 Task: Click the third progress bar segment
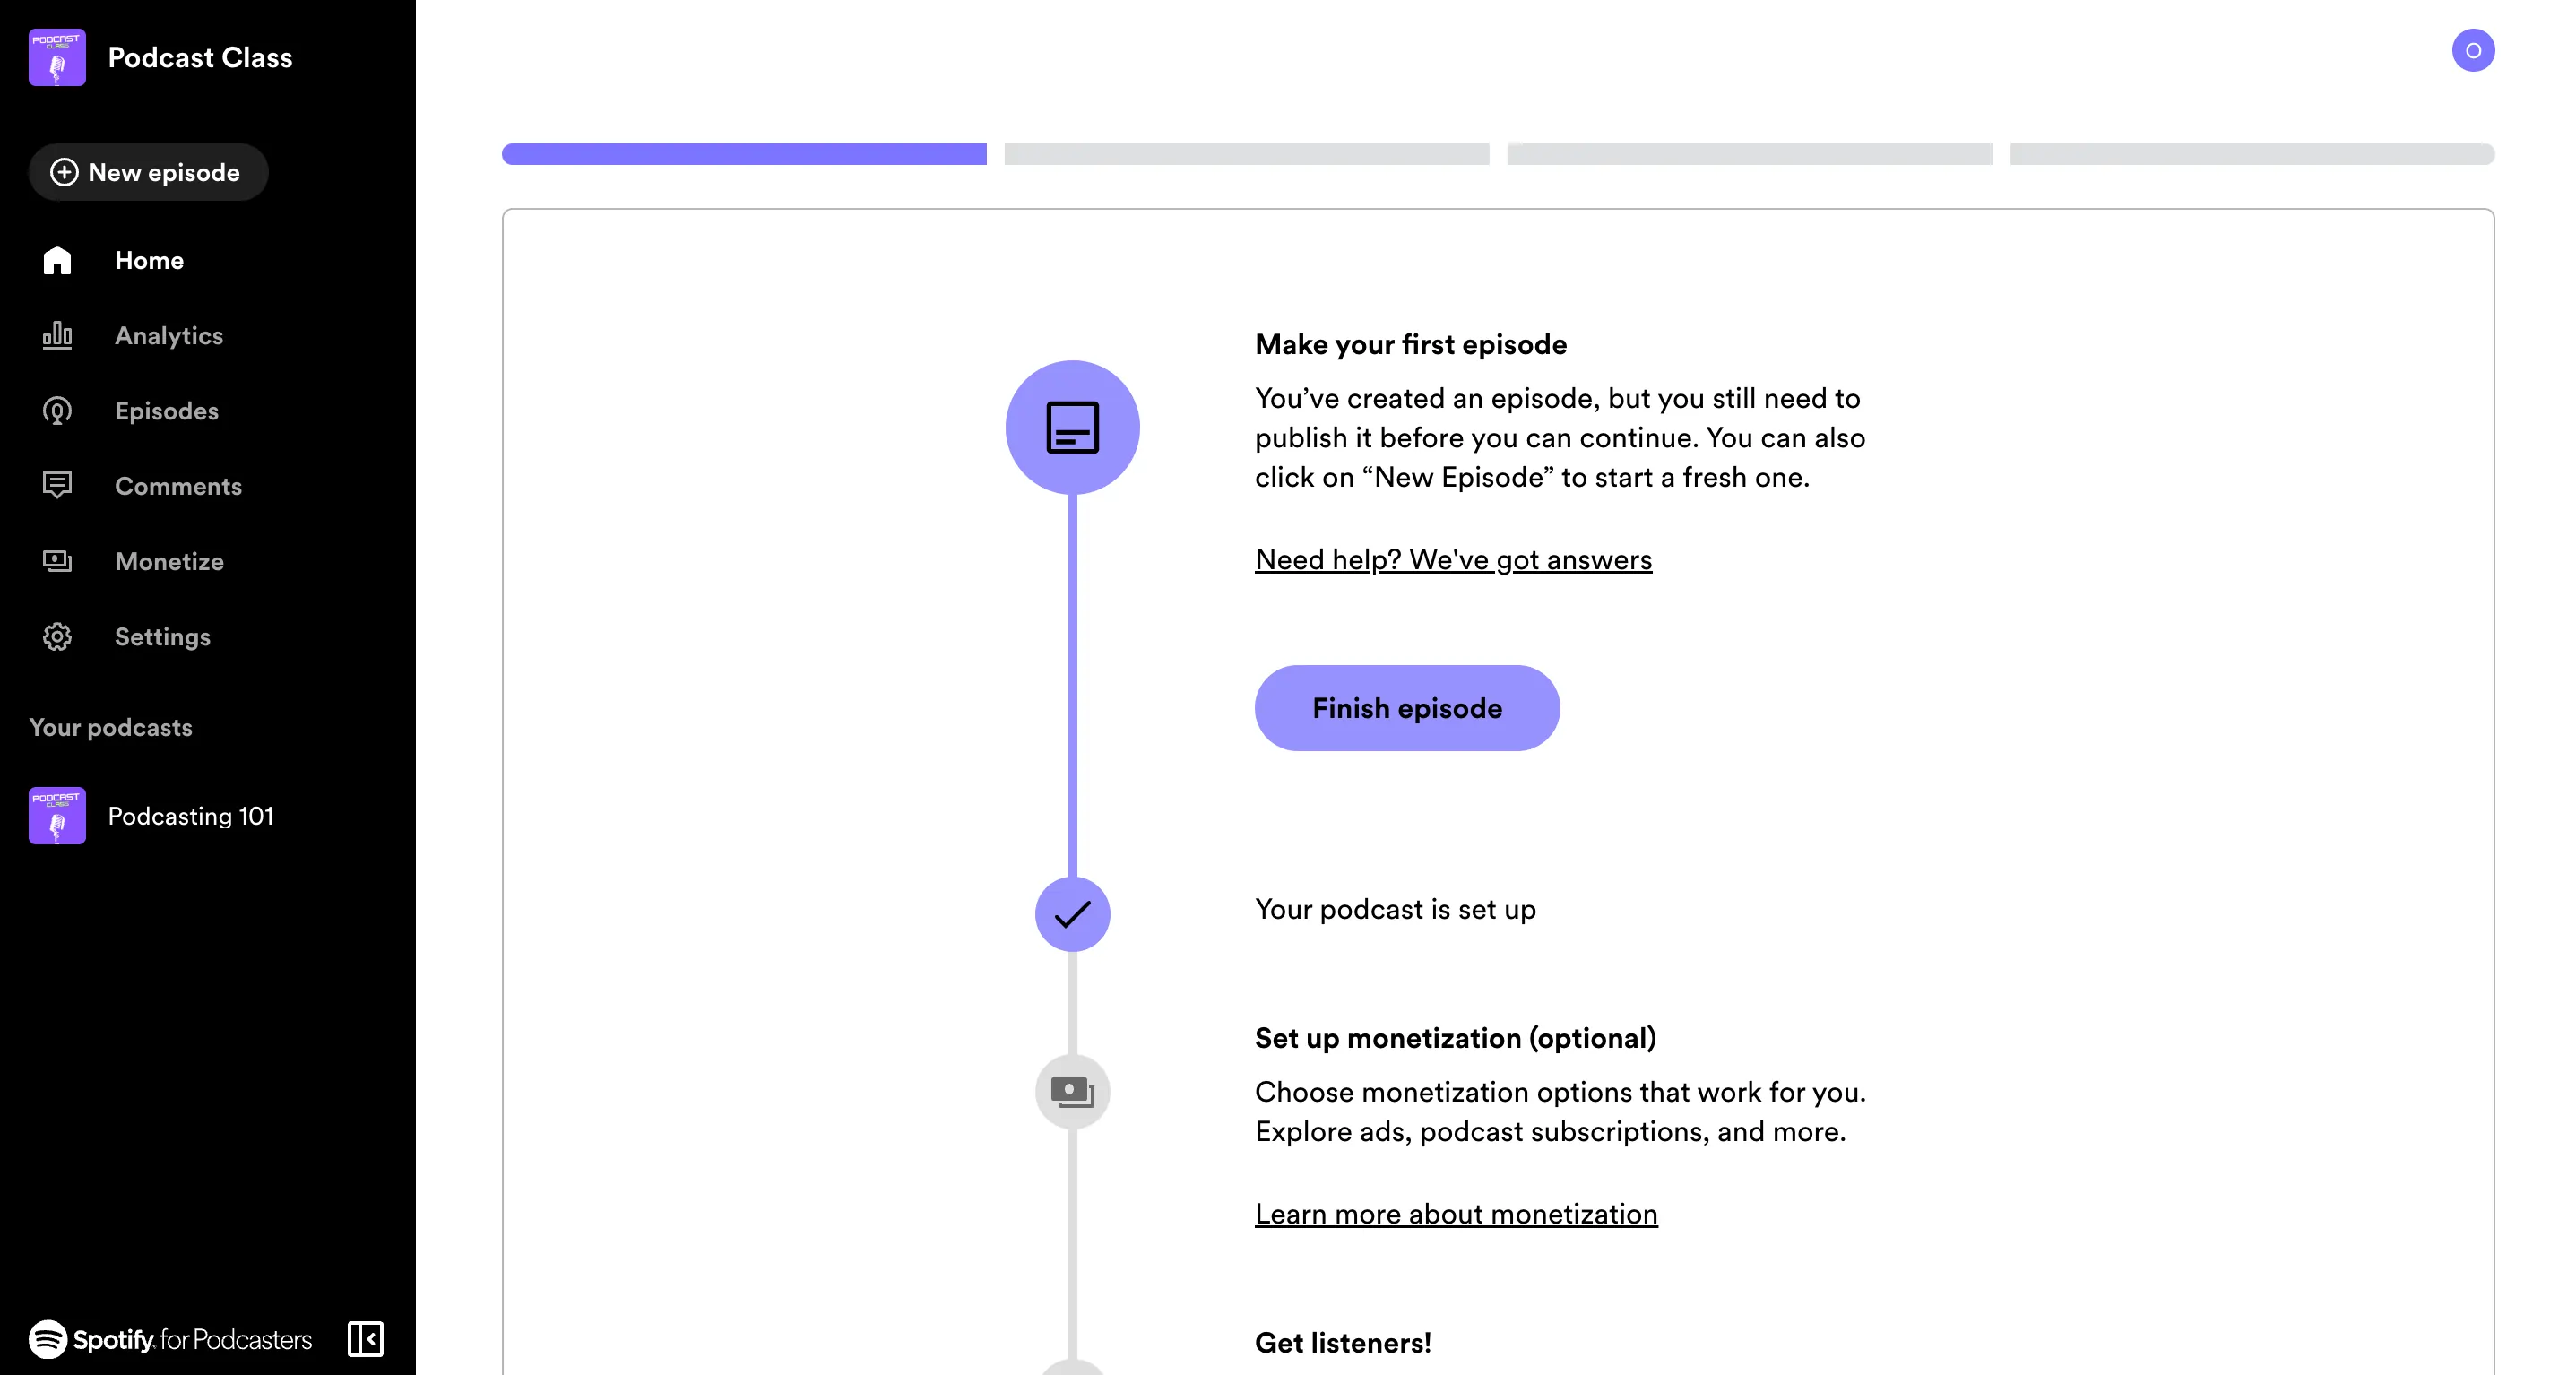[x=1751, y=153]
